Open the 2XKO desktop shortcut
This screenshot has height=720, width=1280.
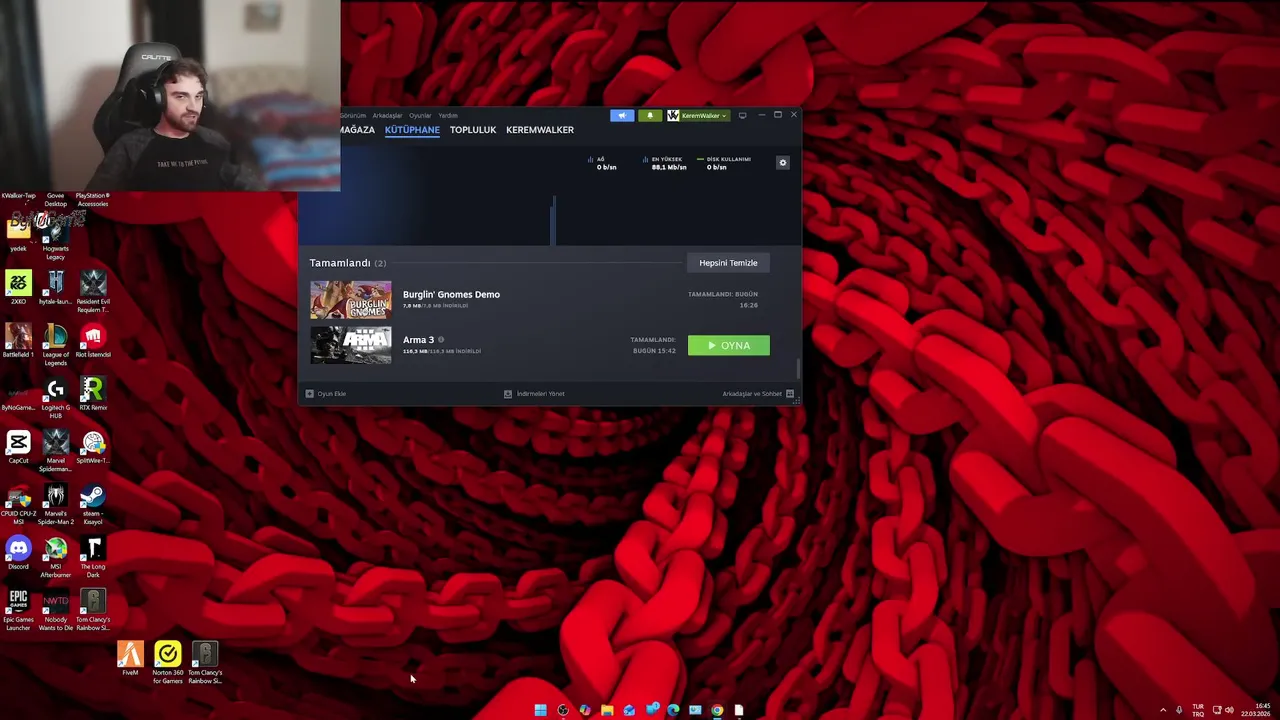pyautogui.click(x=18, y=288)
